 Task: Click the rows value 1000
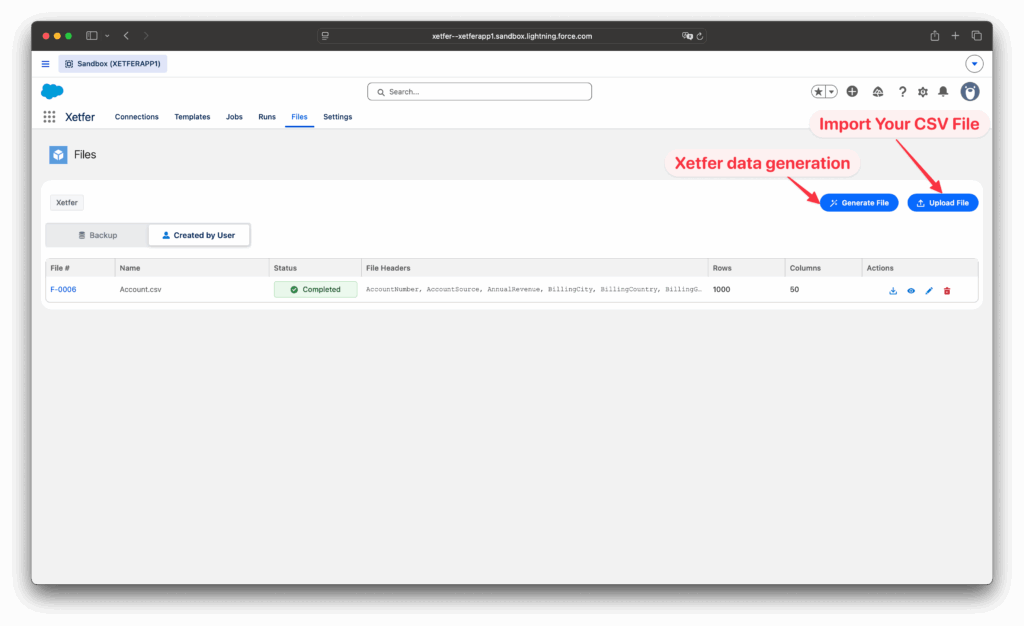[721, 290]
